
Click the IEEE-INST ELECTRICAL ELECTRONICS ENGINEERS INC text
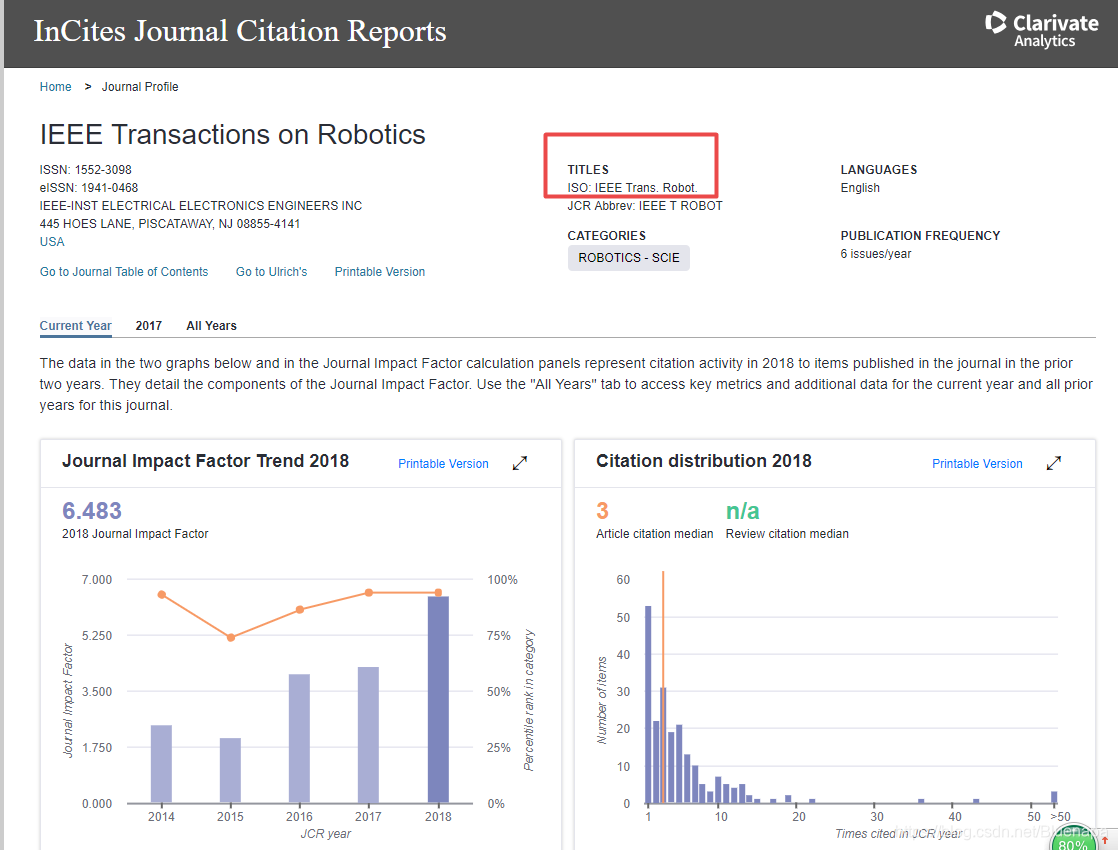tap(201, 205)
